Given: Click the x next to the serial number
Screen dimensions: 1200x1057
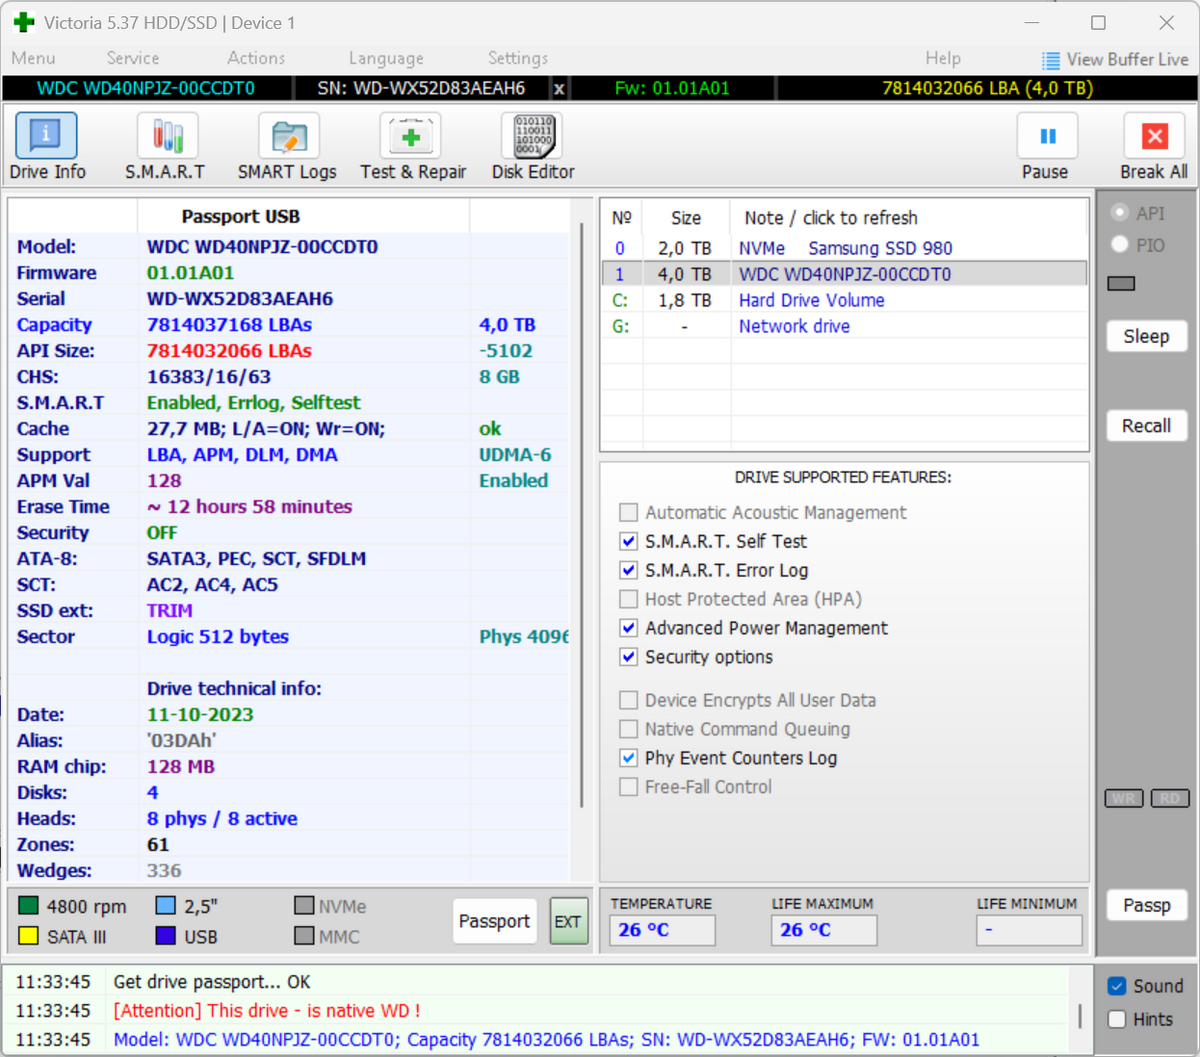Looking at the screenshot, I should [559, 89].
